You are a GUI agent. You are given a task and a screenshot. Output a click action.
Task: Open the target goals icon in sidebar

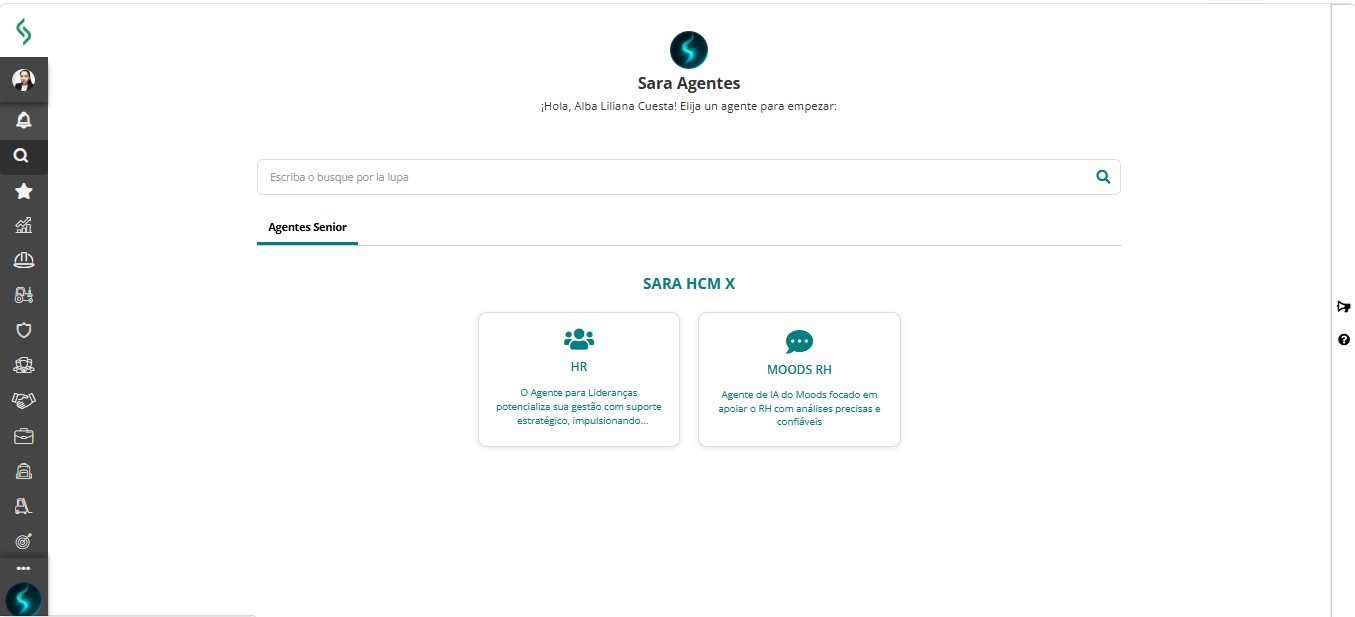pyautogui.click(x=24, y=541)
